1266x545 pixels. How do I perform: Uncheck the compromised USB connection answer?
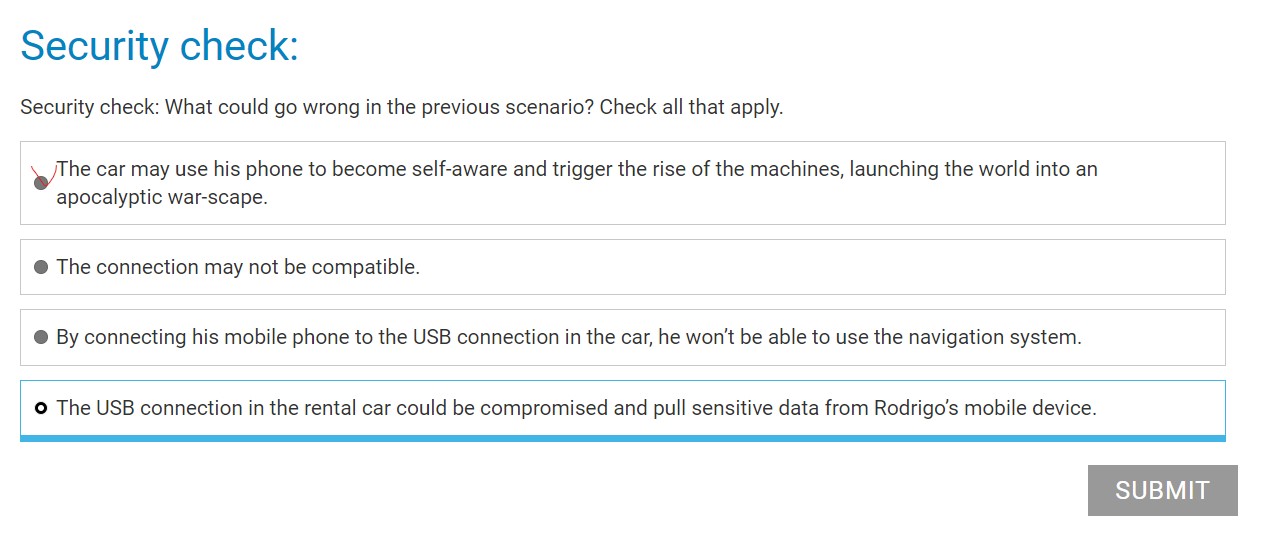point(622,409)
